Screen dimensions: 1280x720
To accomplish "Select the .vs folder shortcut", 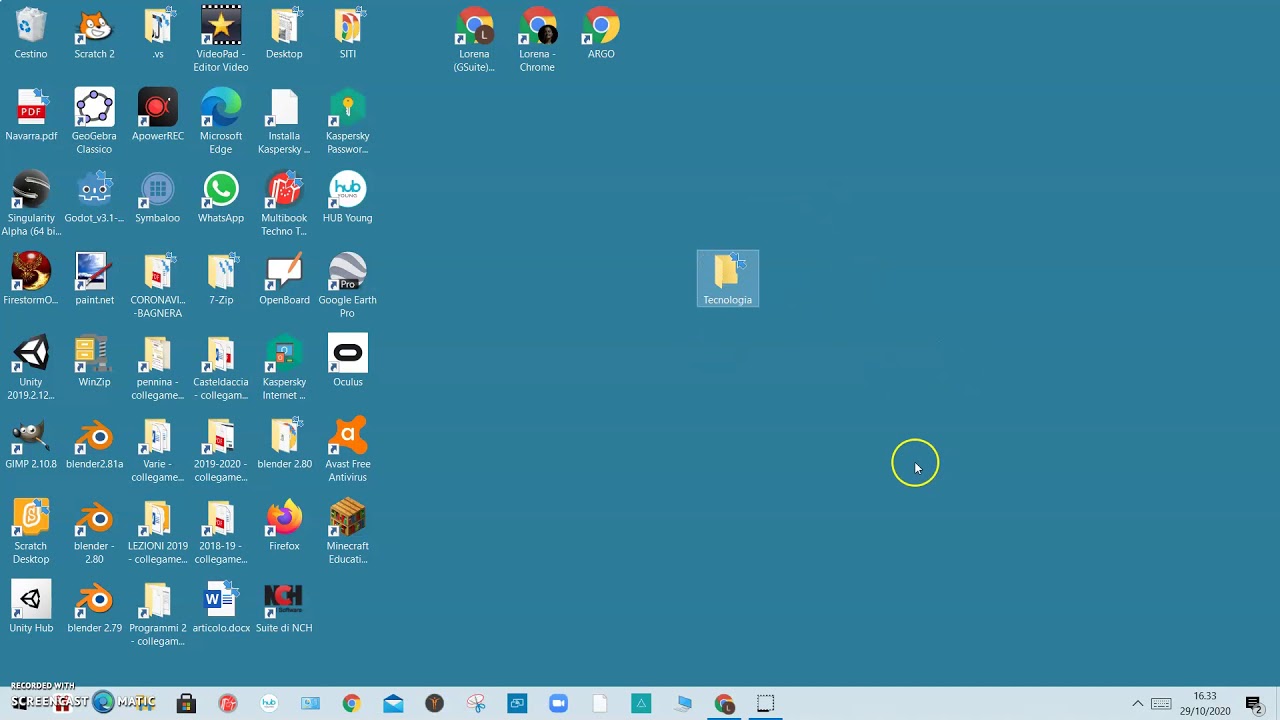I will tap(157, 34).
